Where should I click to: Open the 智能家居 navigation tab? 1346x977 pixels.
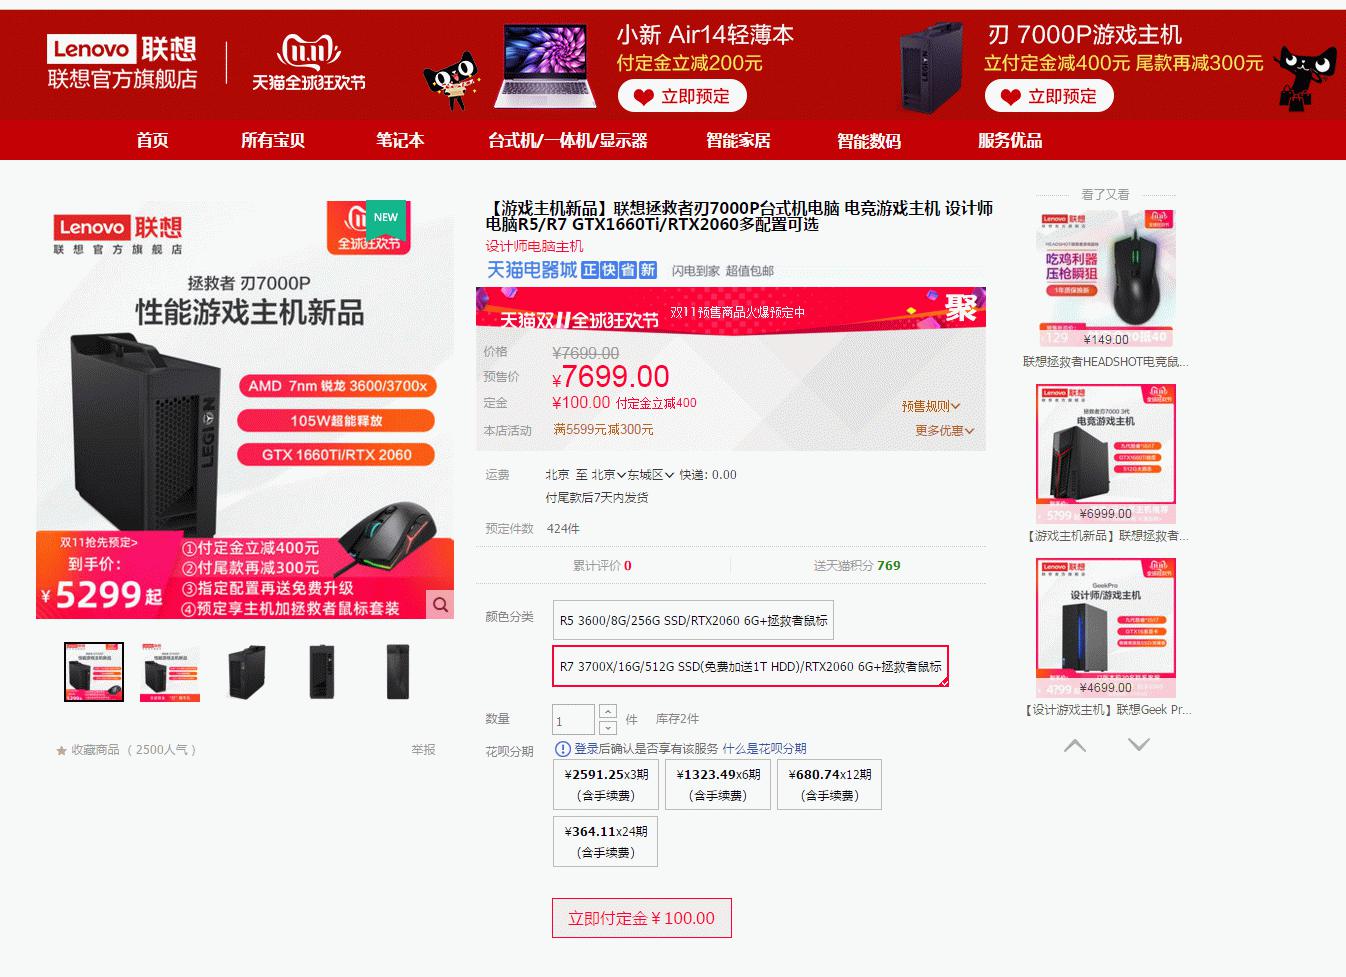[x=738, y=140]
